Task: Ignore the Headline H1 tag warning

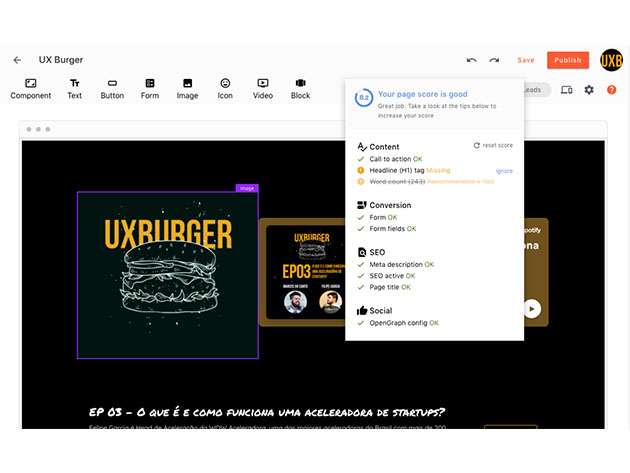Action: pos(504,171)
